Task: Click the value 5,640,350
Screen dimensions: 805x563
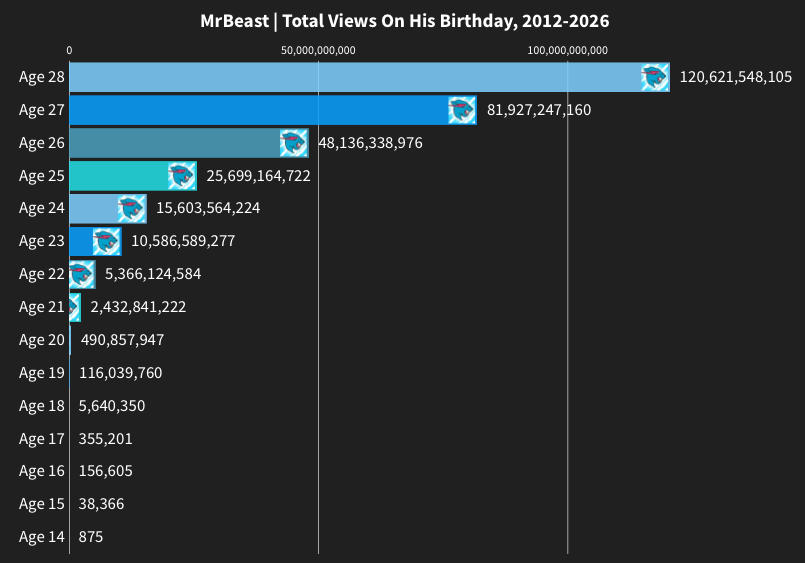Action: coord(112,406)
